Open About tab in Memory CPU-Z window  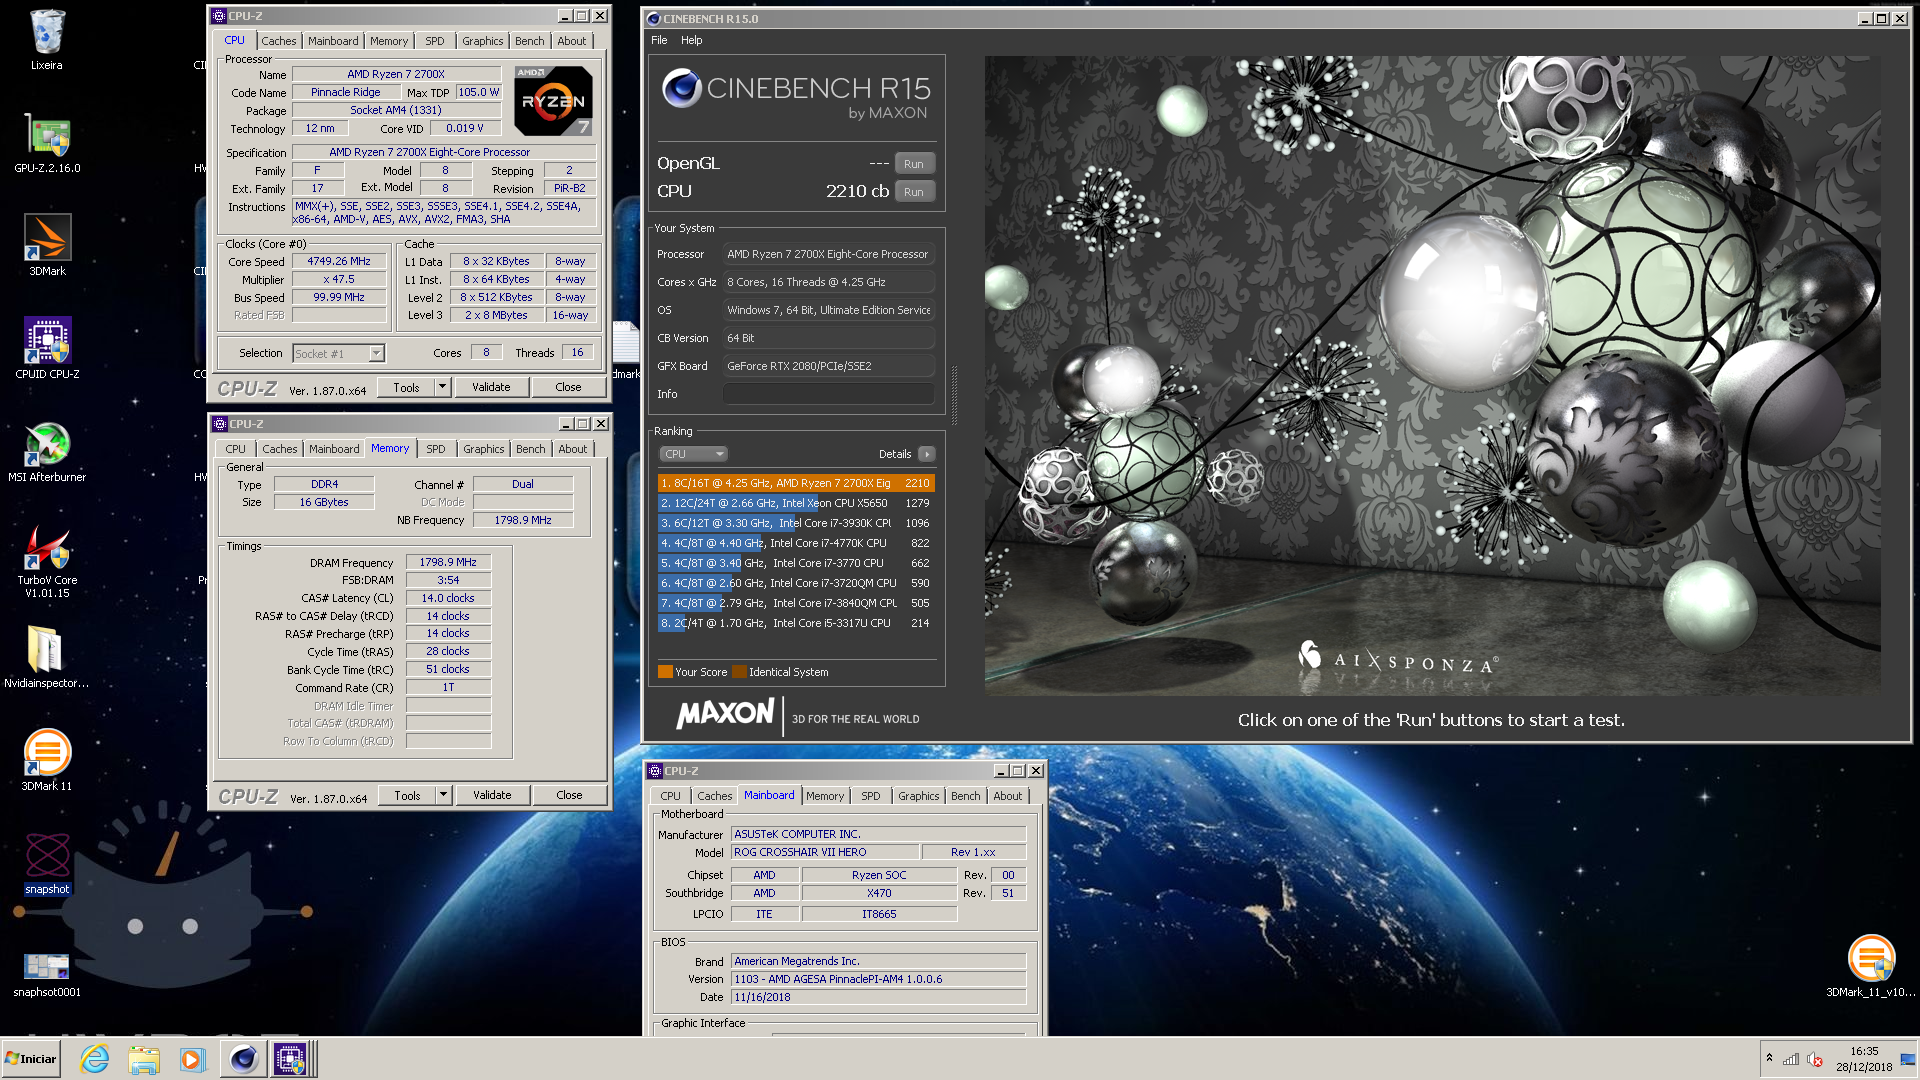point(573,449)
